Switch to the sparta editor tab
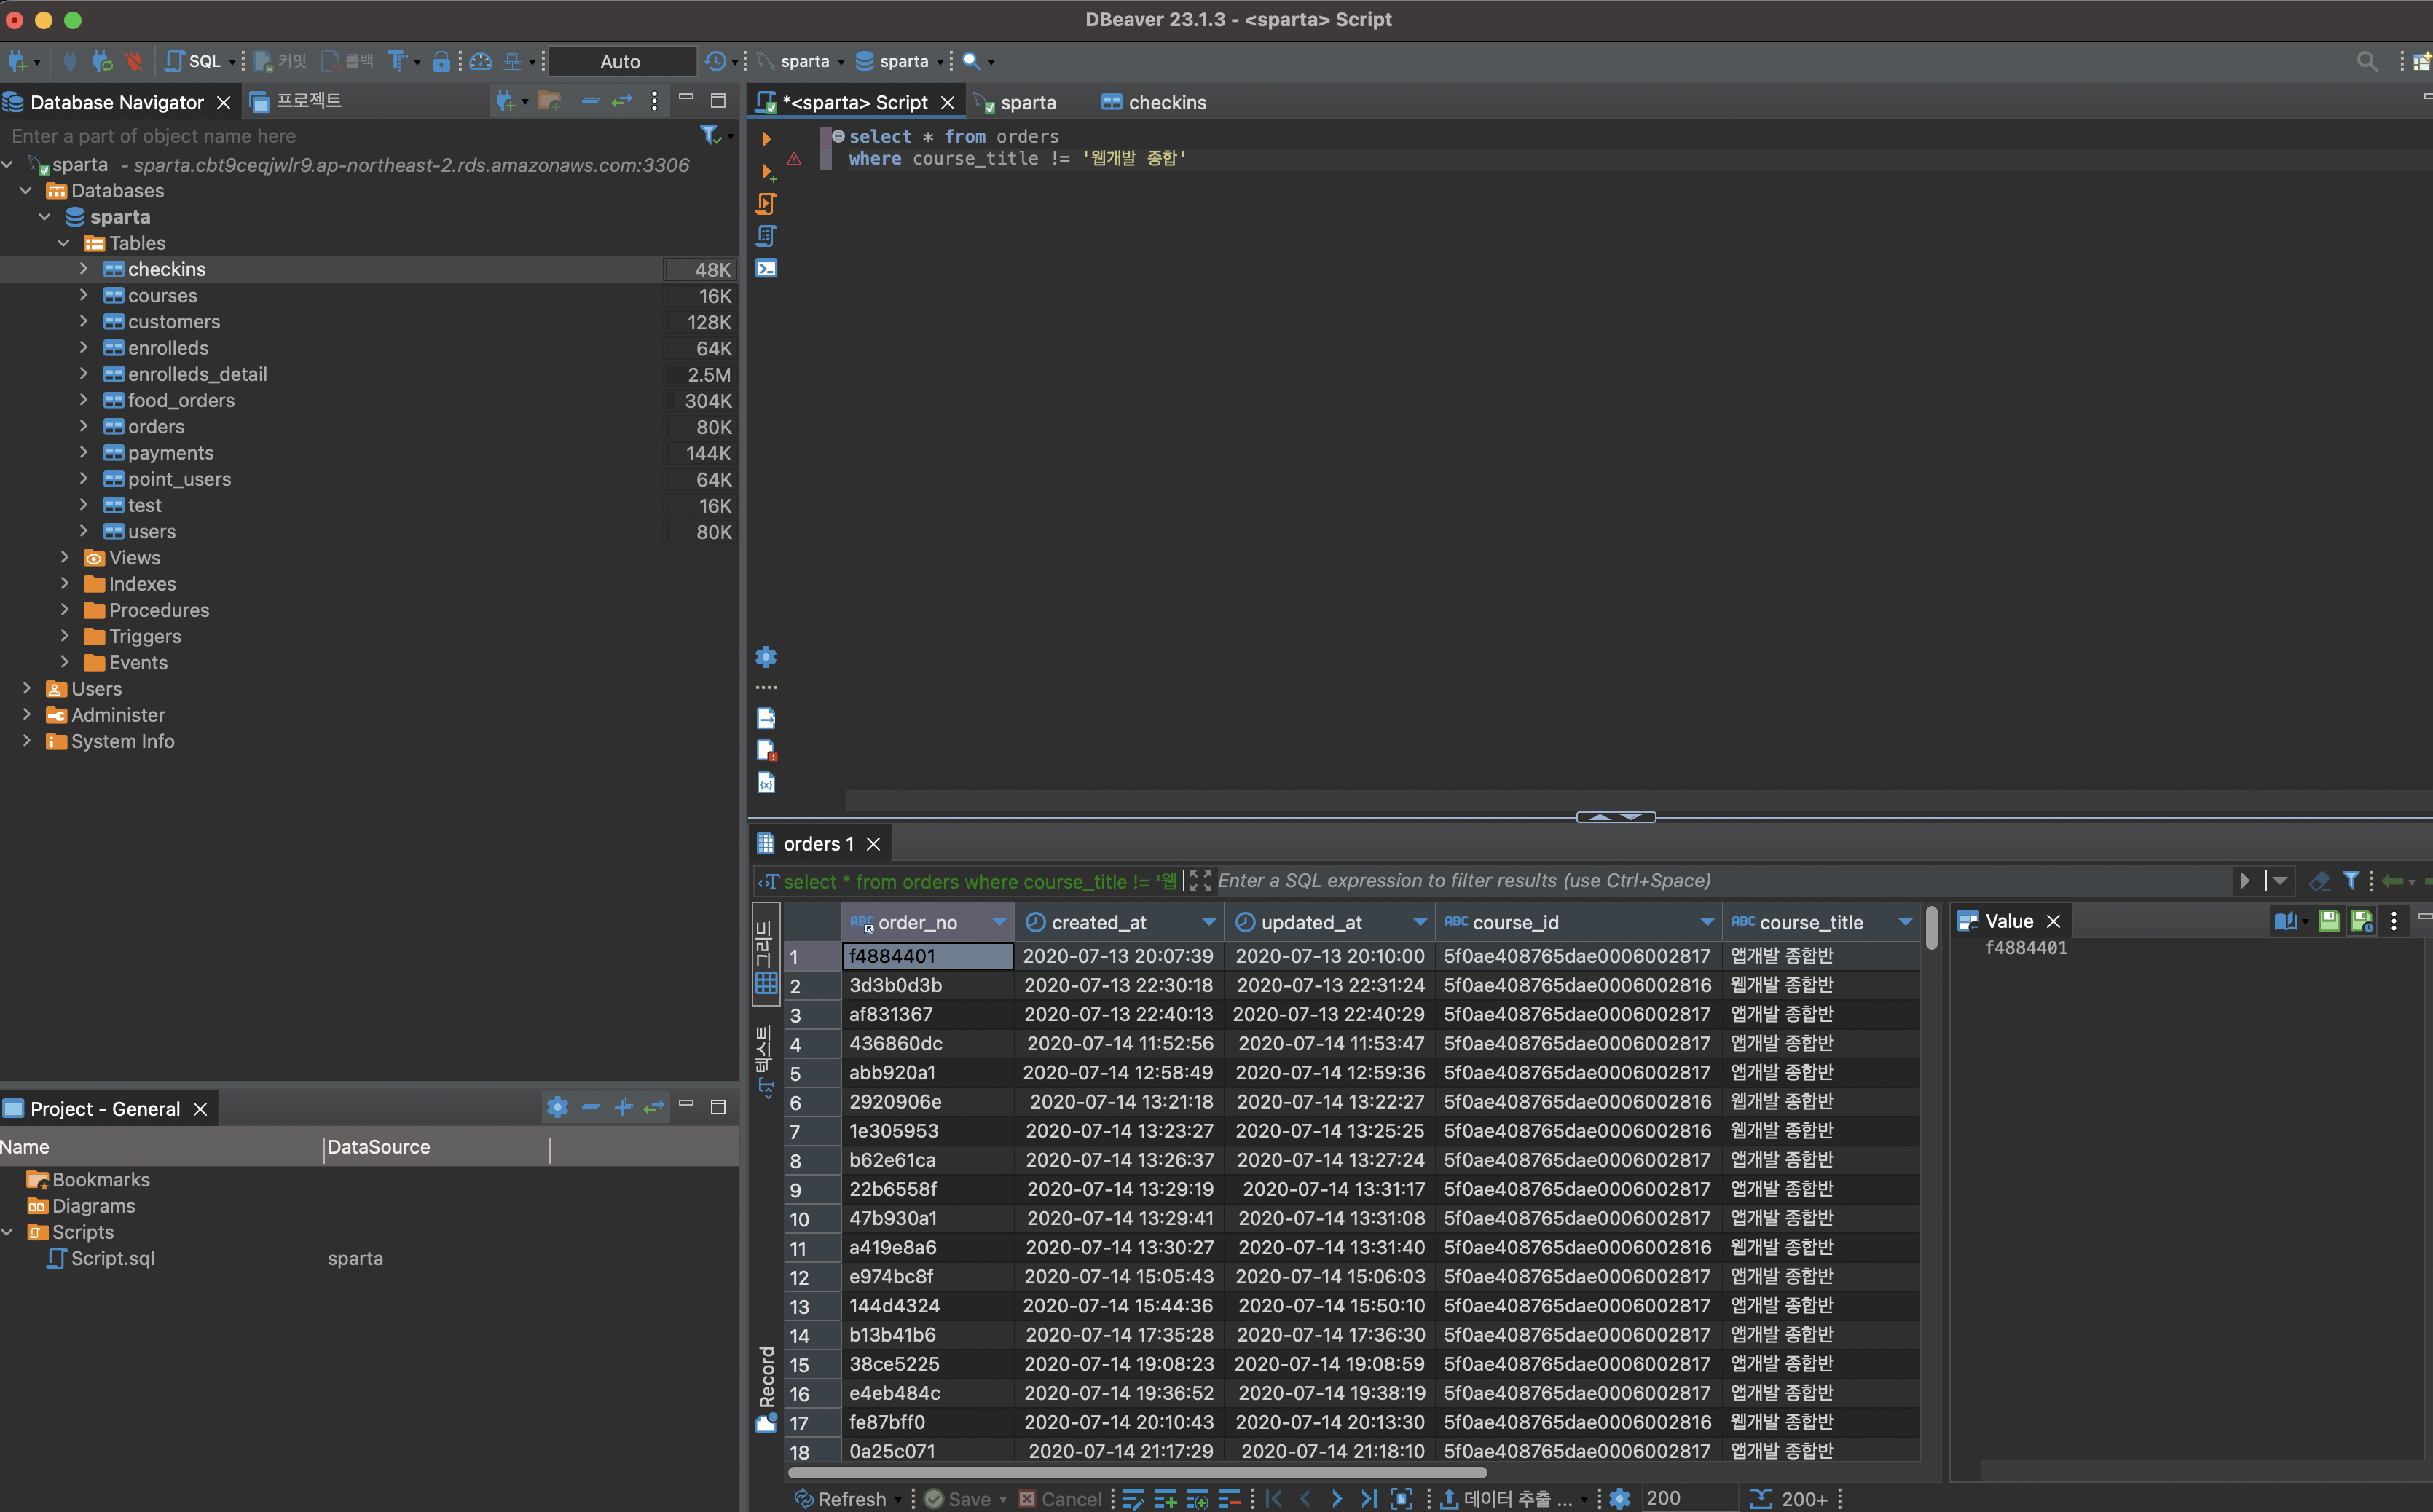Viewport: 2433px width, 1512px height. pos(1016,102)
